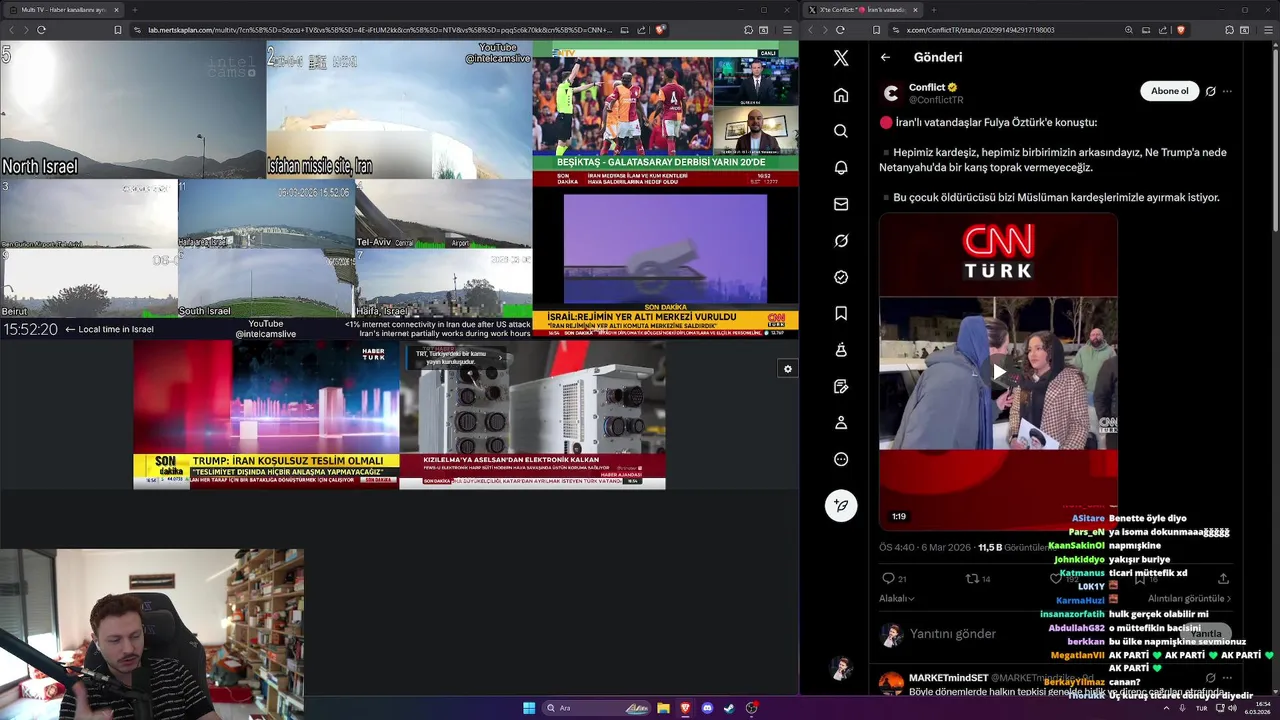Open new tab in x.com window
Screen dimensions: 1280x720
click(x=933, y=9)
